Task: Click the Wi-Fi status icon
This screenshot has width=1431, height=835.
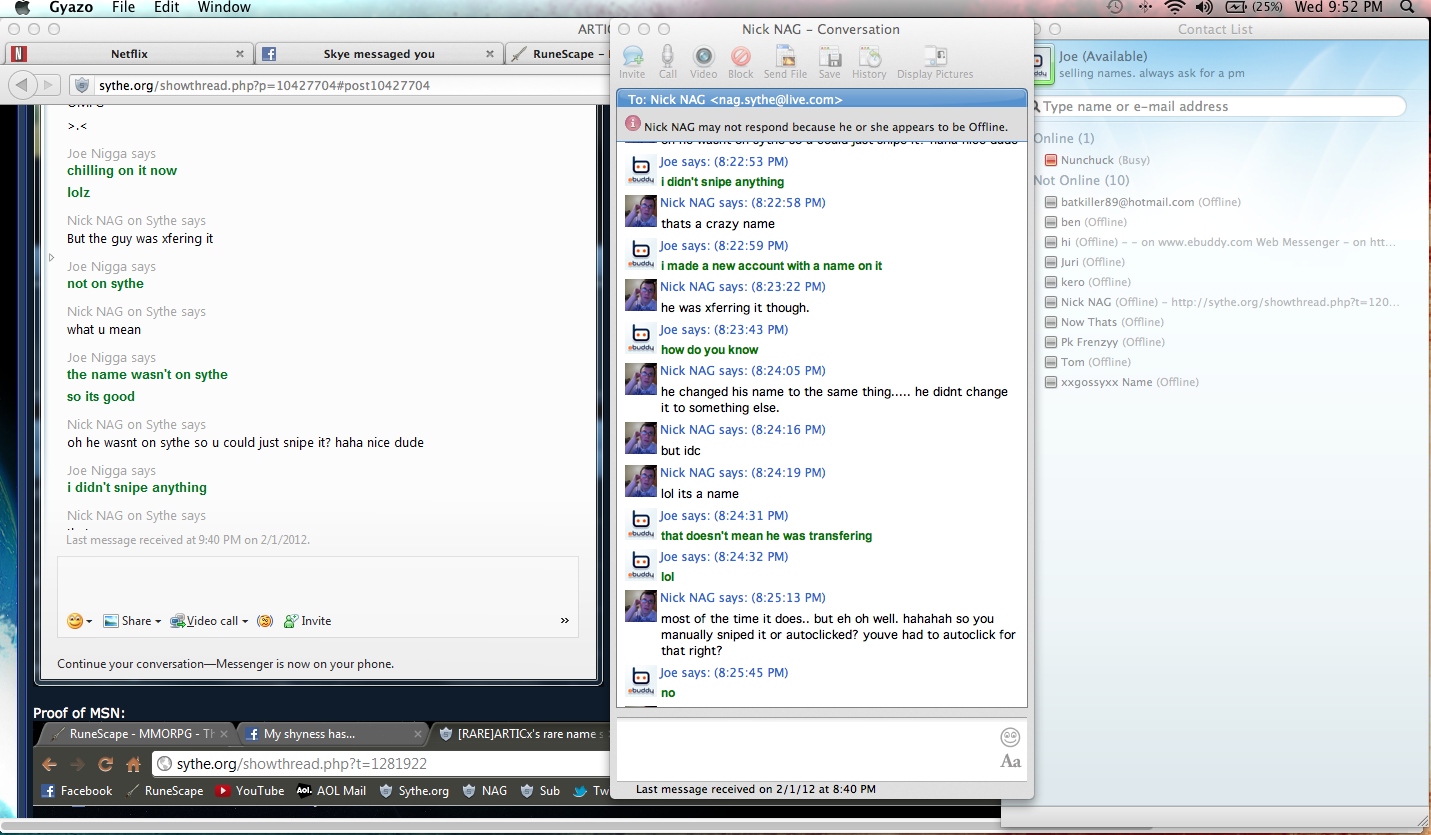Action: [1175, 8]
